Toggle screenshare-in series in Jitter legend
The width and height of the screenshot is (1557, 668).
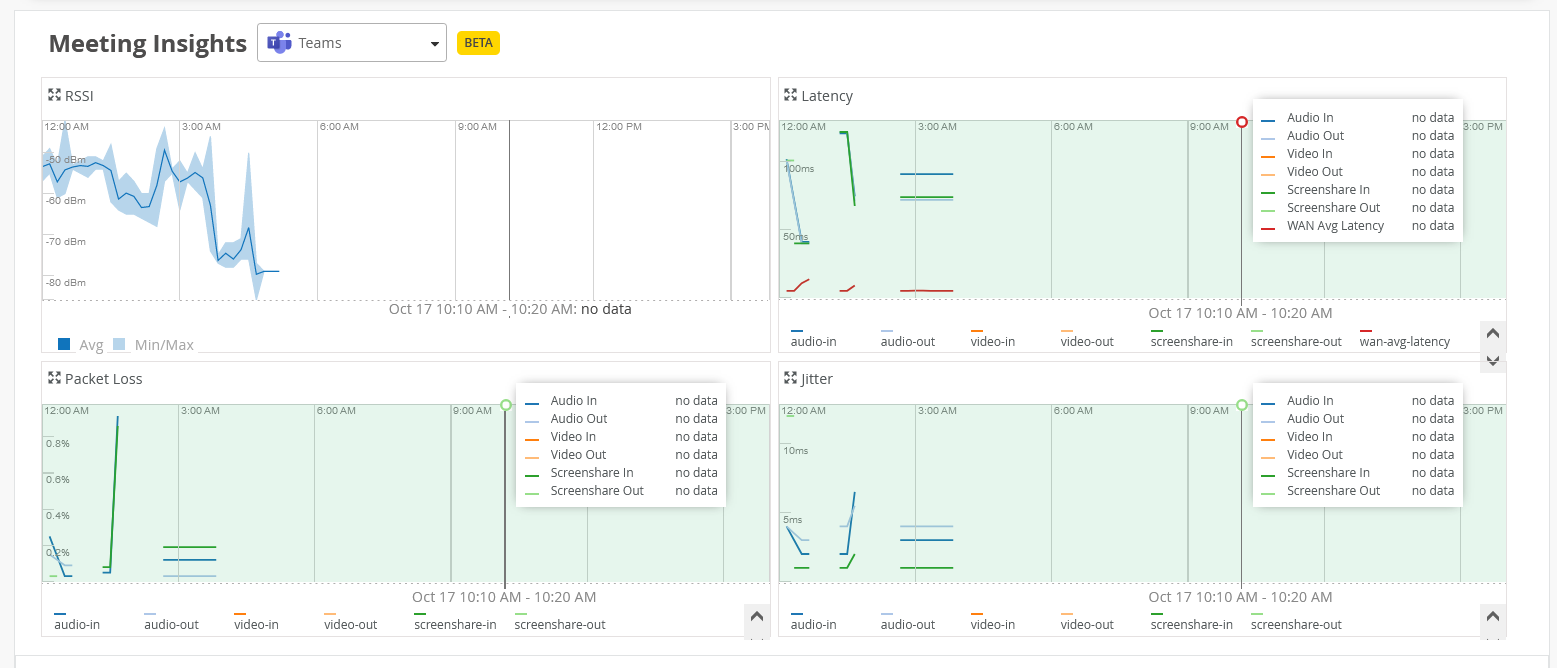(x=1191, y=624)
